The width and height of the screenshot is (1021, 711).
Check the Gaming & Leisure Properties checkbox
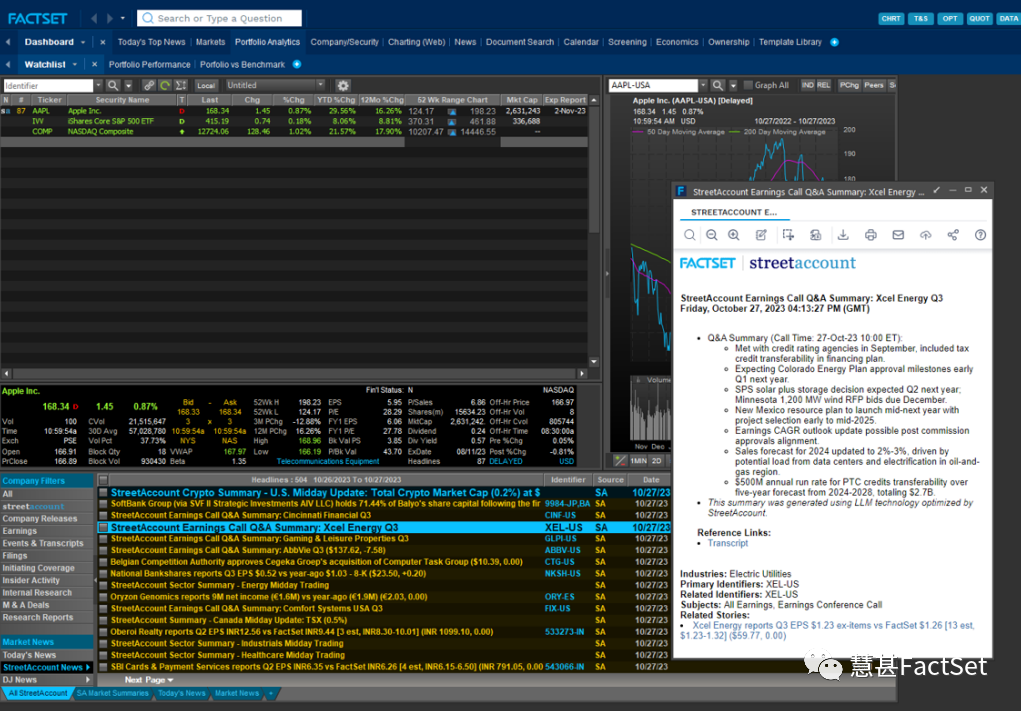pos(103,539)
